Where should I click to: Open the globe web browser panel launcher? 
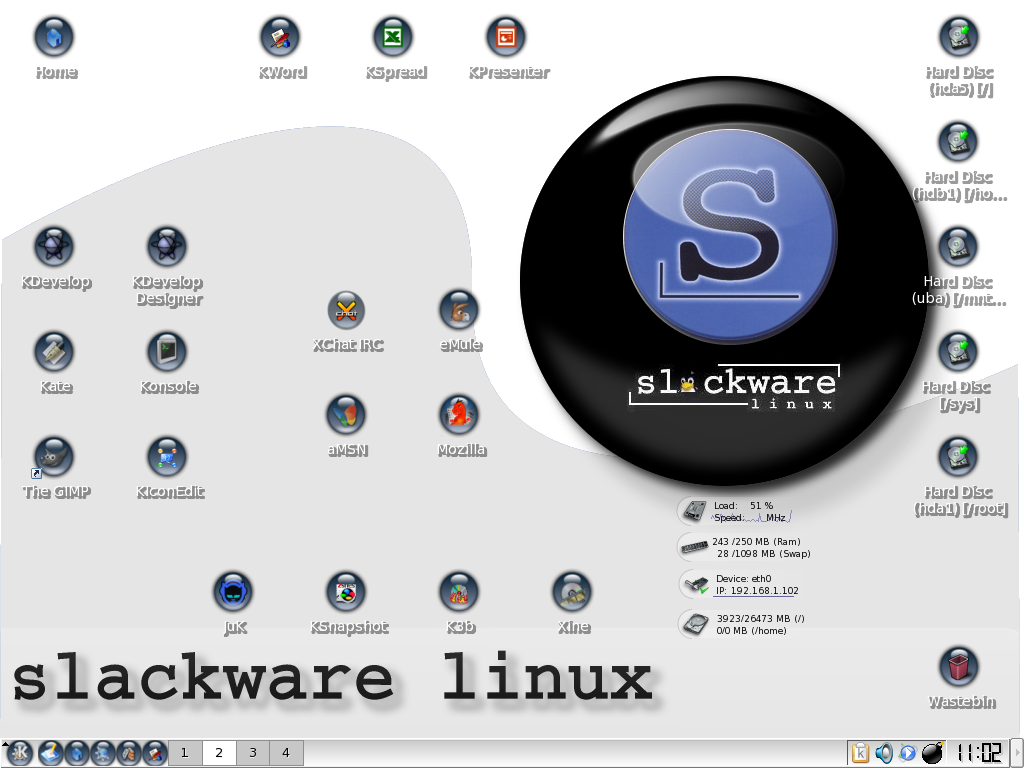point(103,754)
